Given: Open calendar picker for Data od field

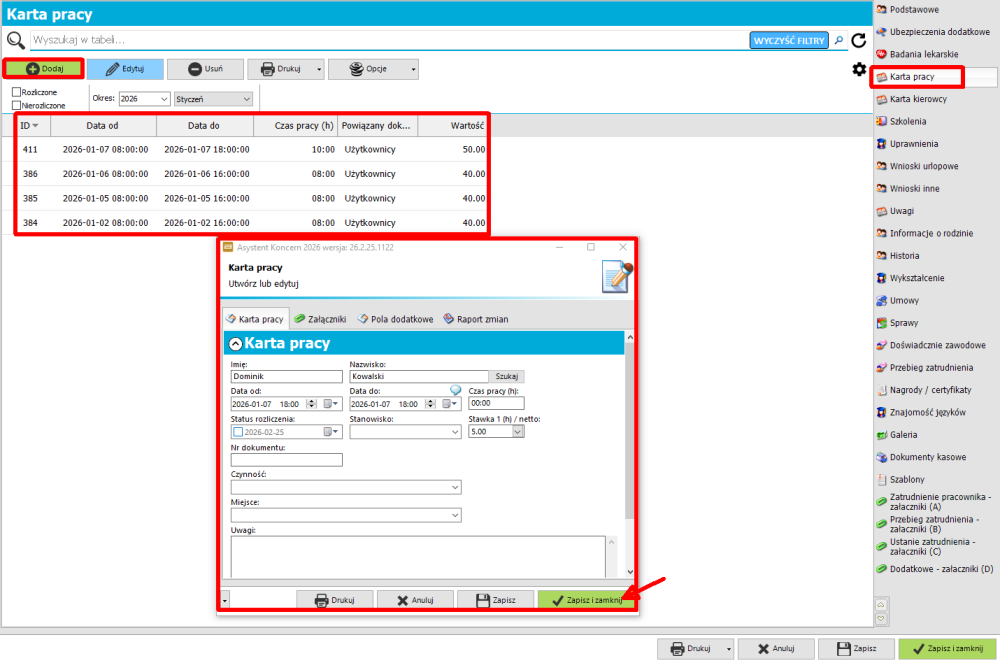Looking at the screenshot, I should (333, 404).
